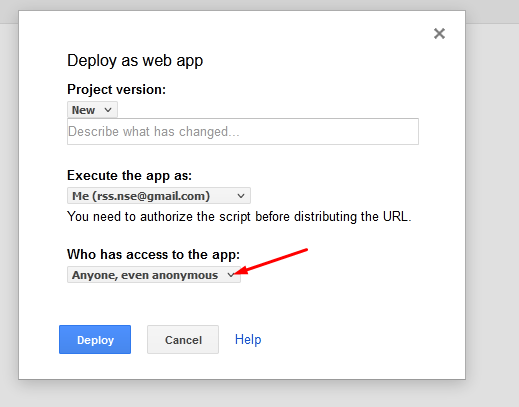Click the chevron beside Me (rss.nse@gmail.com)
Screen dimensions: 519x407
point(241,196)
